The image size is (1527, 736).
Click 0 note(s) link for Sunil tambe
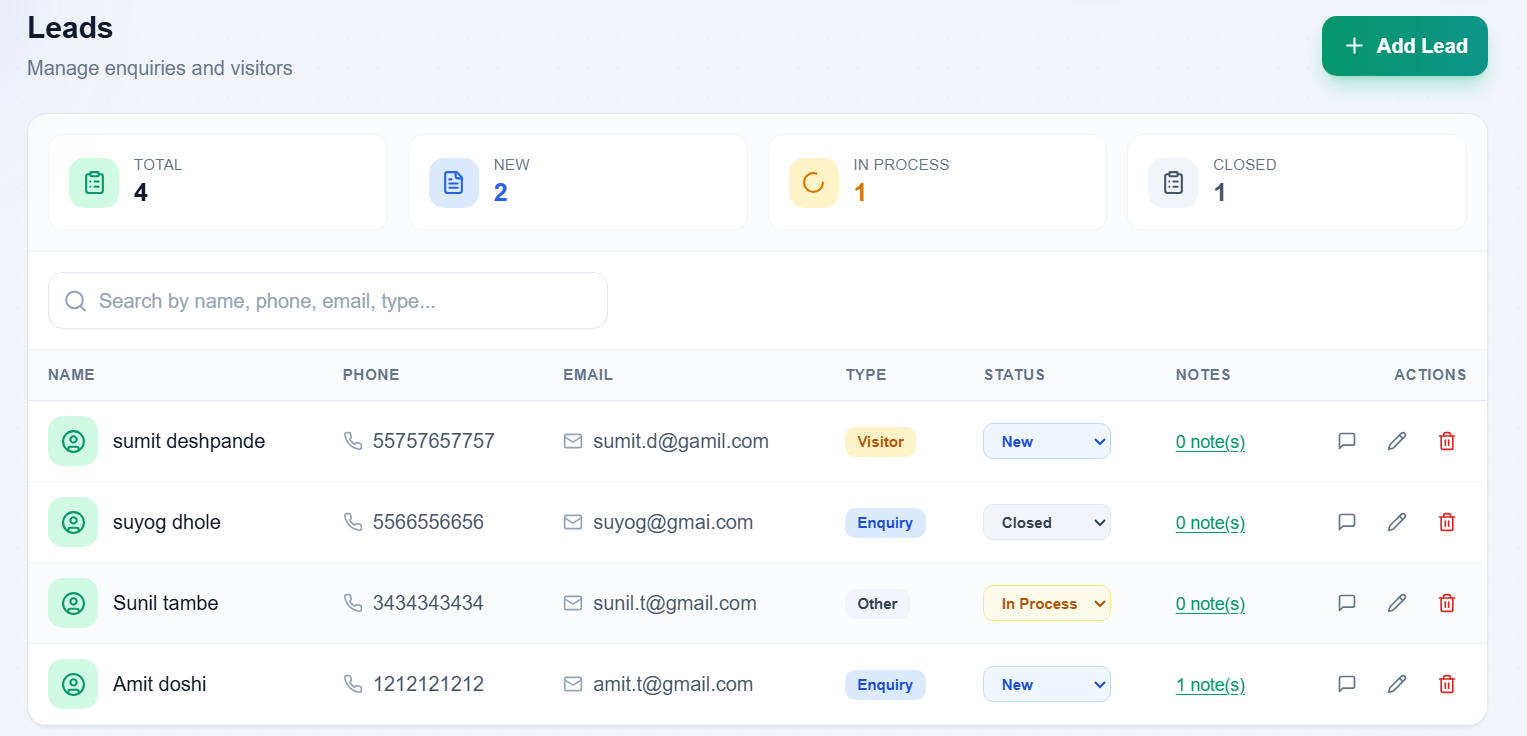1210,603
